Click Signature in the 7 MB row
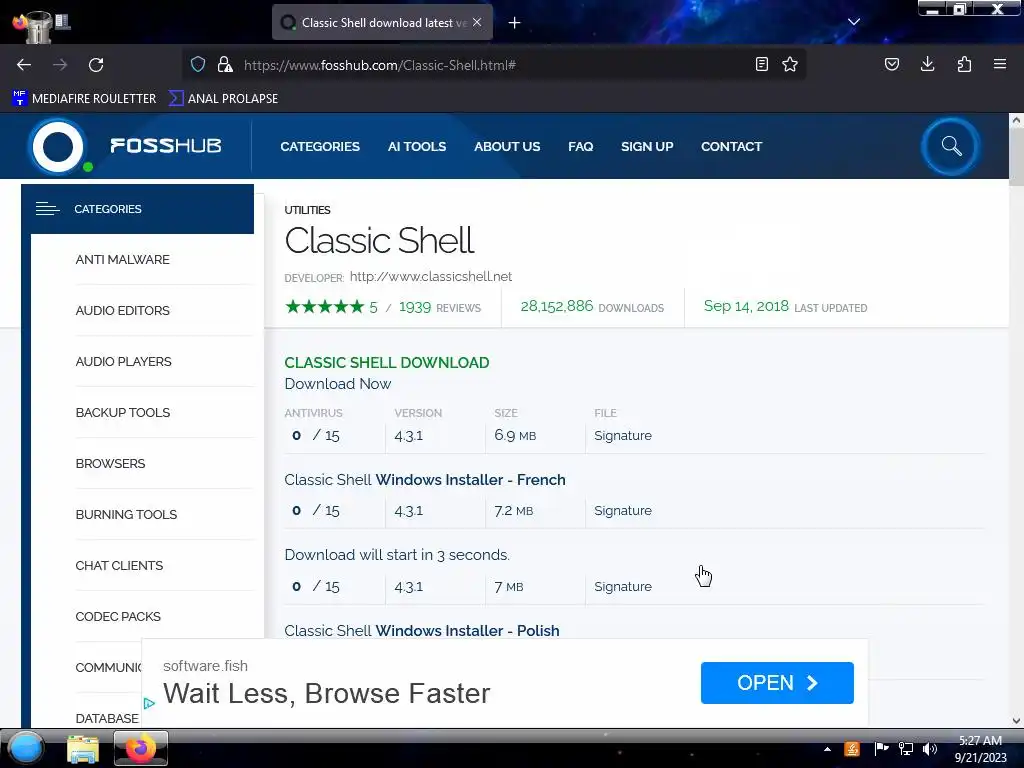Screen dimensions: 1024x768 pos(622,586)
